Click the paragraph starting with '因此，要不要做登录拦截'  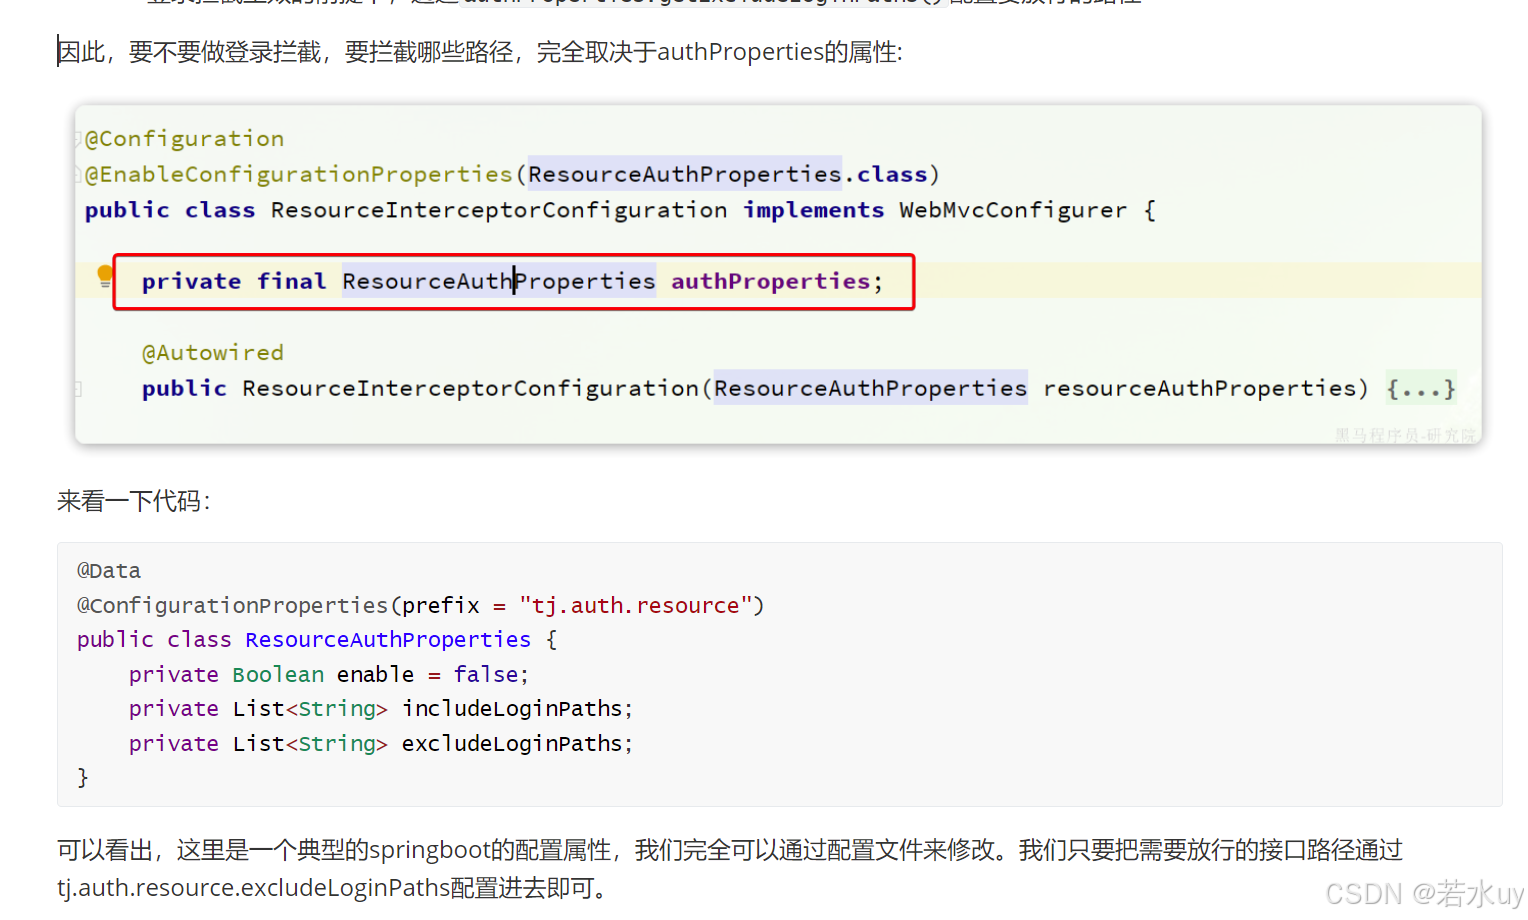coord(480,52)
